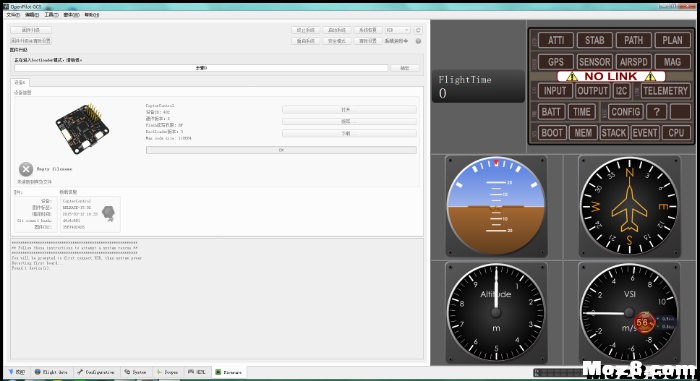Click the 清除设置 (Erase settings) button

(x=368, y=41)
